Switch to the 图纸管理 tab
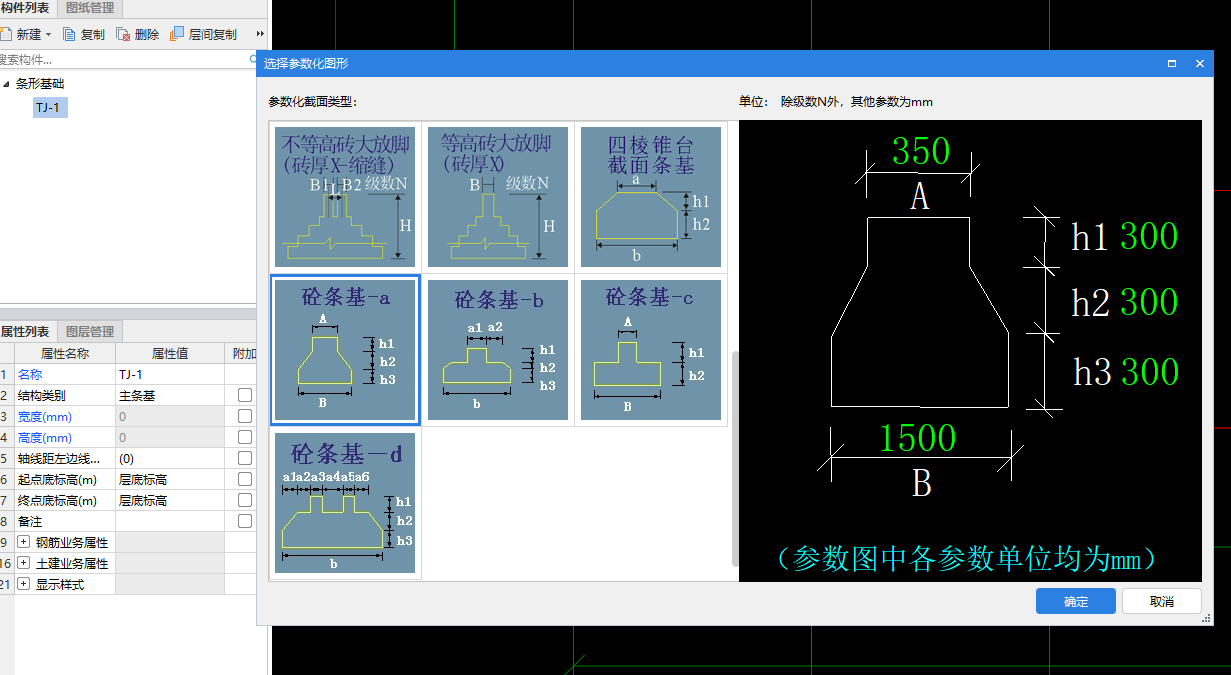Image resolution: width=1231 pixels, height=675 pixels. (x=89, y=8)
